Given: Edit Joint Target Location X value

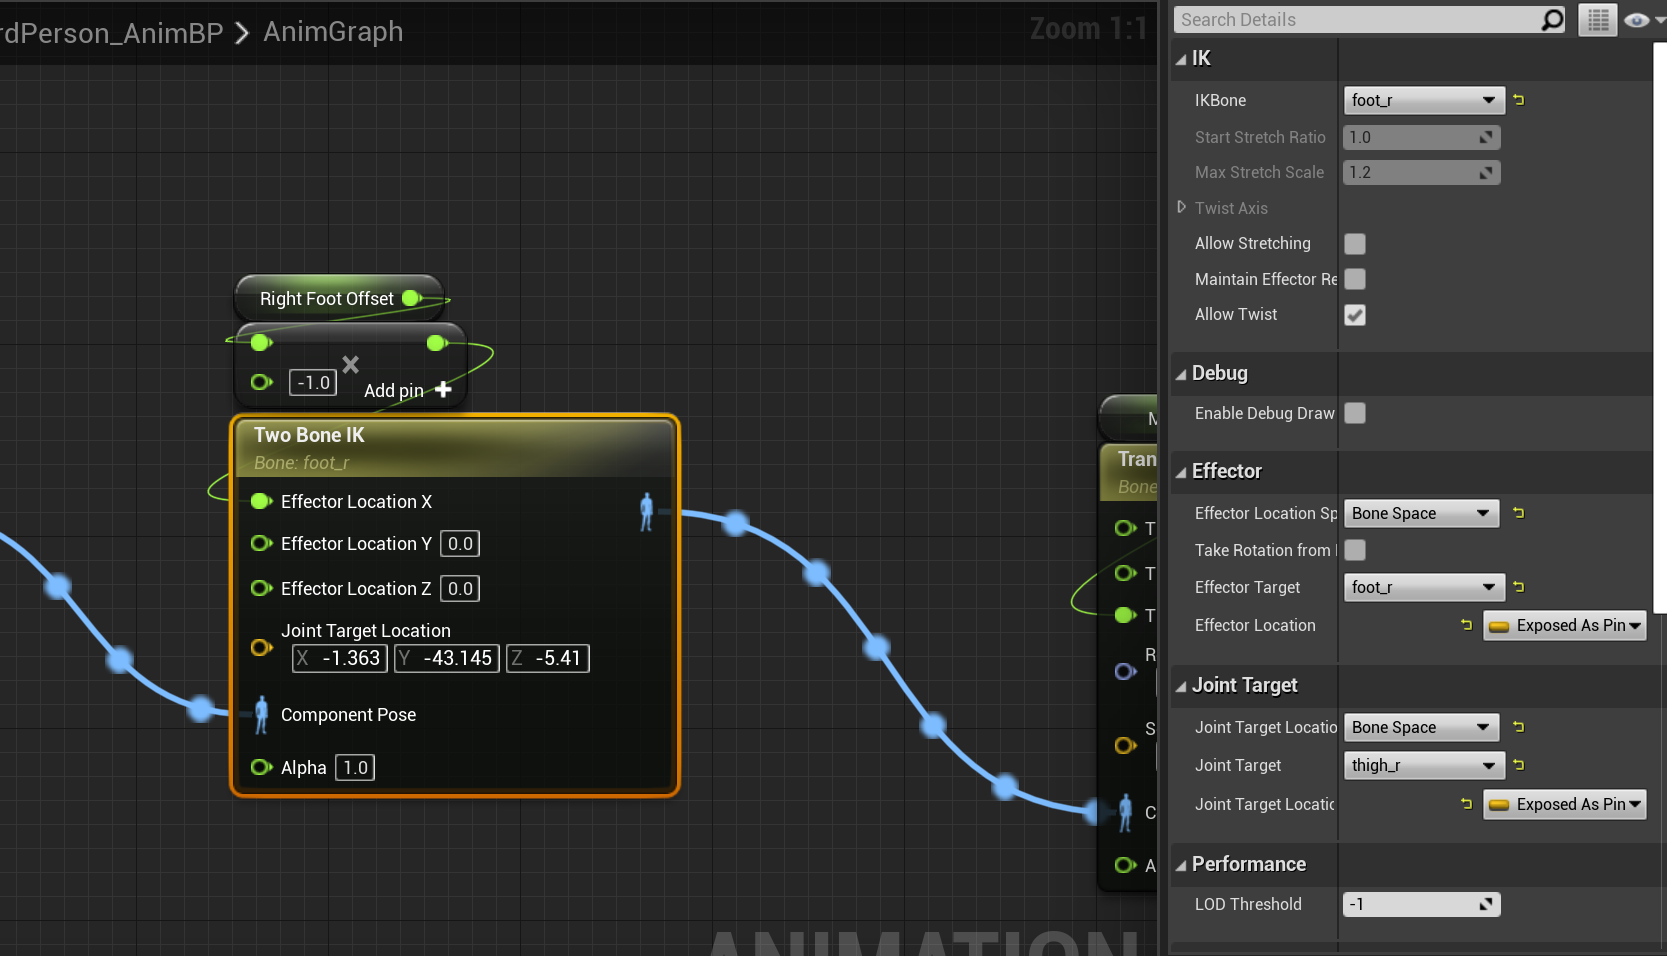Looking at the screenshot, I should pyautogui.click(x=340, y=658).
